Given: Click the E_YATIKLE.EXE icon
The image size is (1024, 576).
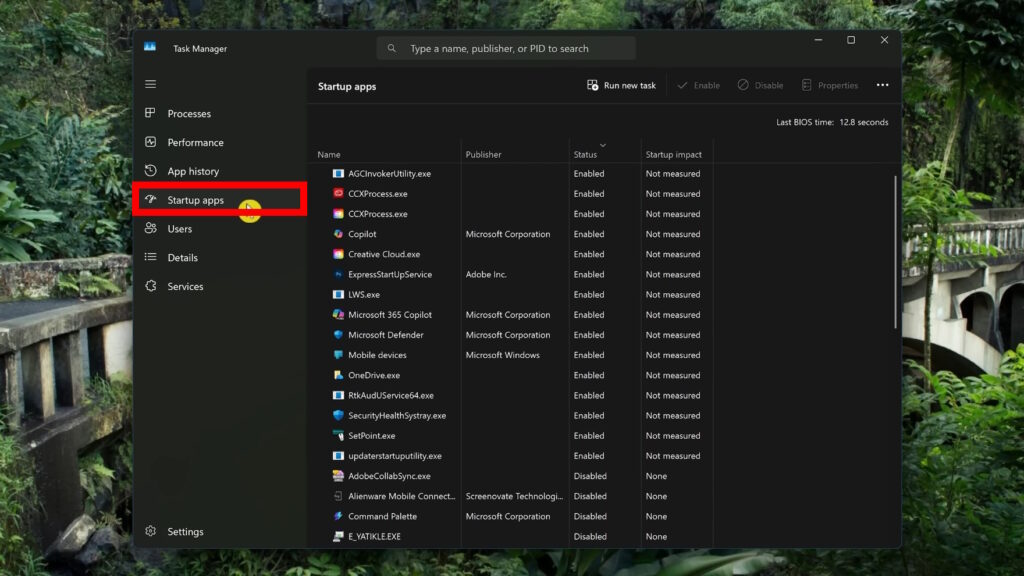Looking at the screenshot, I should click(x=338, y=536).
